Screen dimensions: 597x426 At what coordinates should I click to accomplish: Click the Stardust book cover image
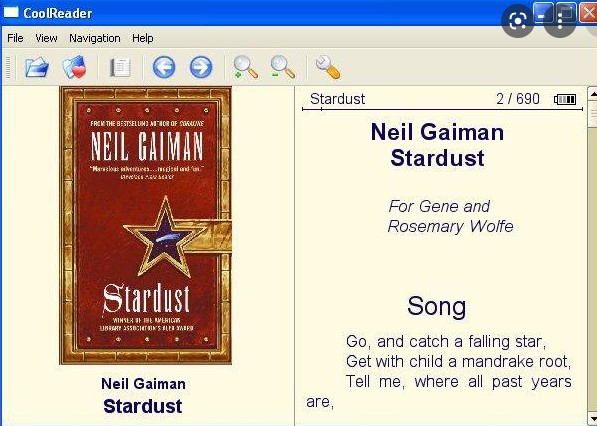145,225
